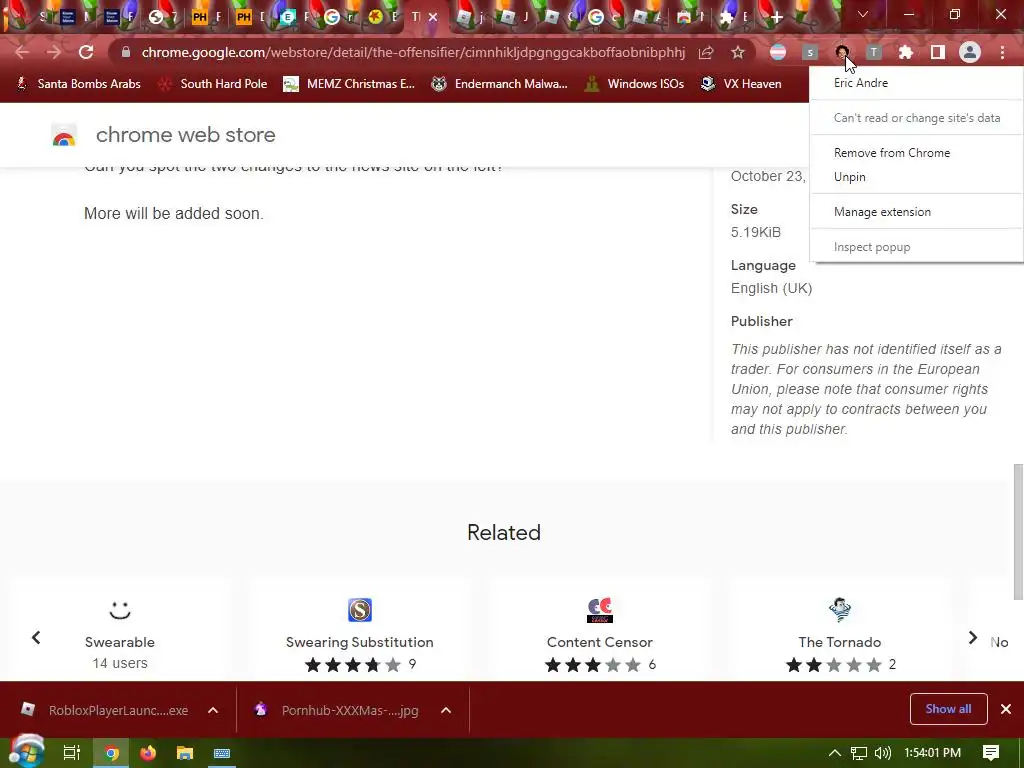Click the address bar URL field
This screenshot has height=768, width=1024.
tap(413, 52)
